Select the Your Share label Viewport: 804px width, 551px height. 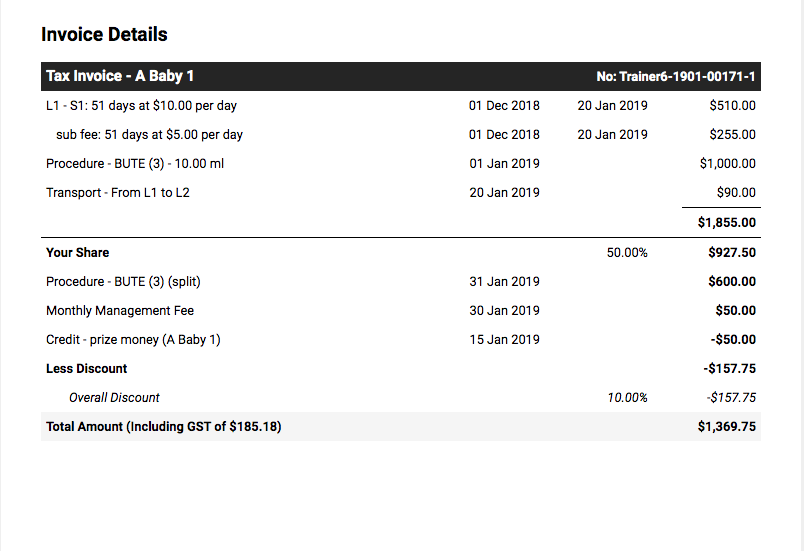77,253
